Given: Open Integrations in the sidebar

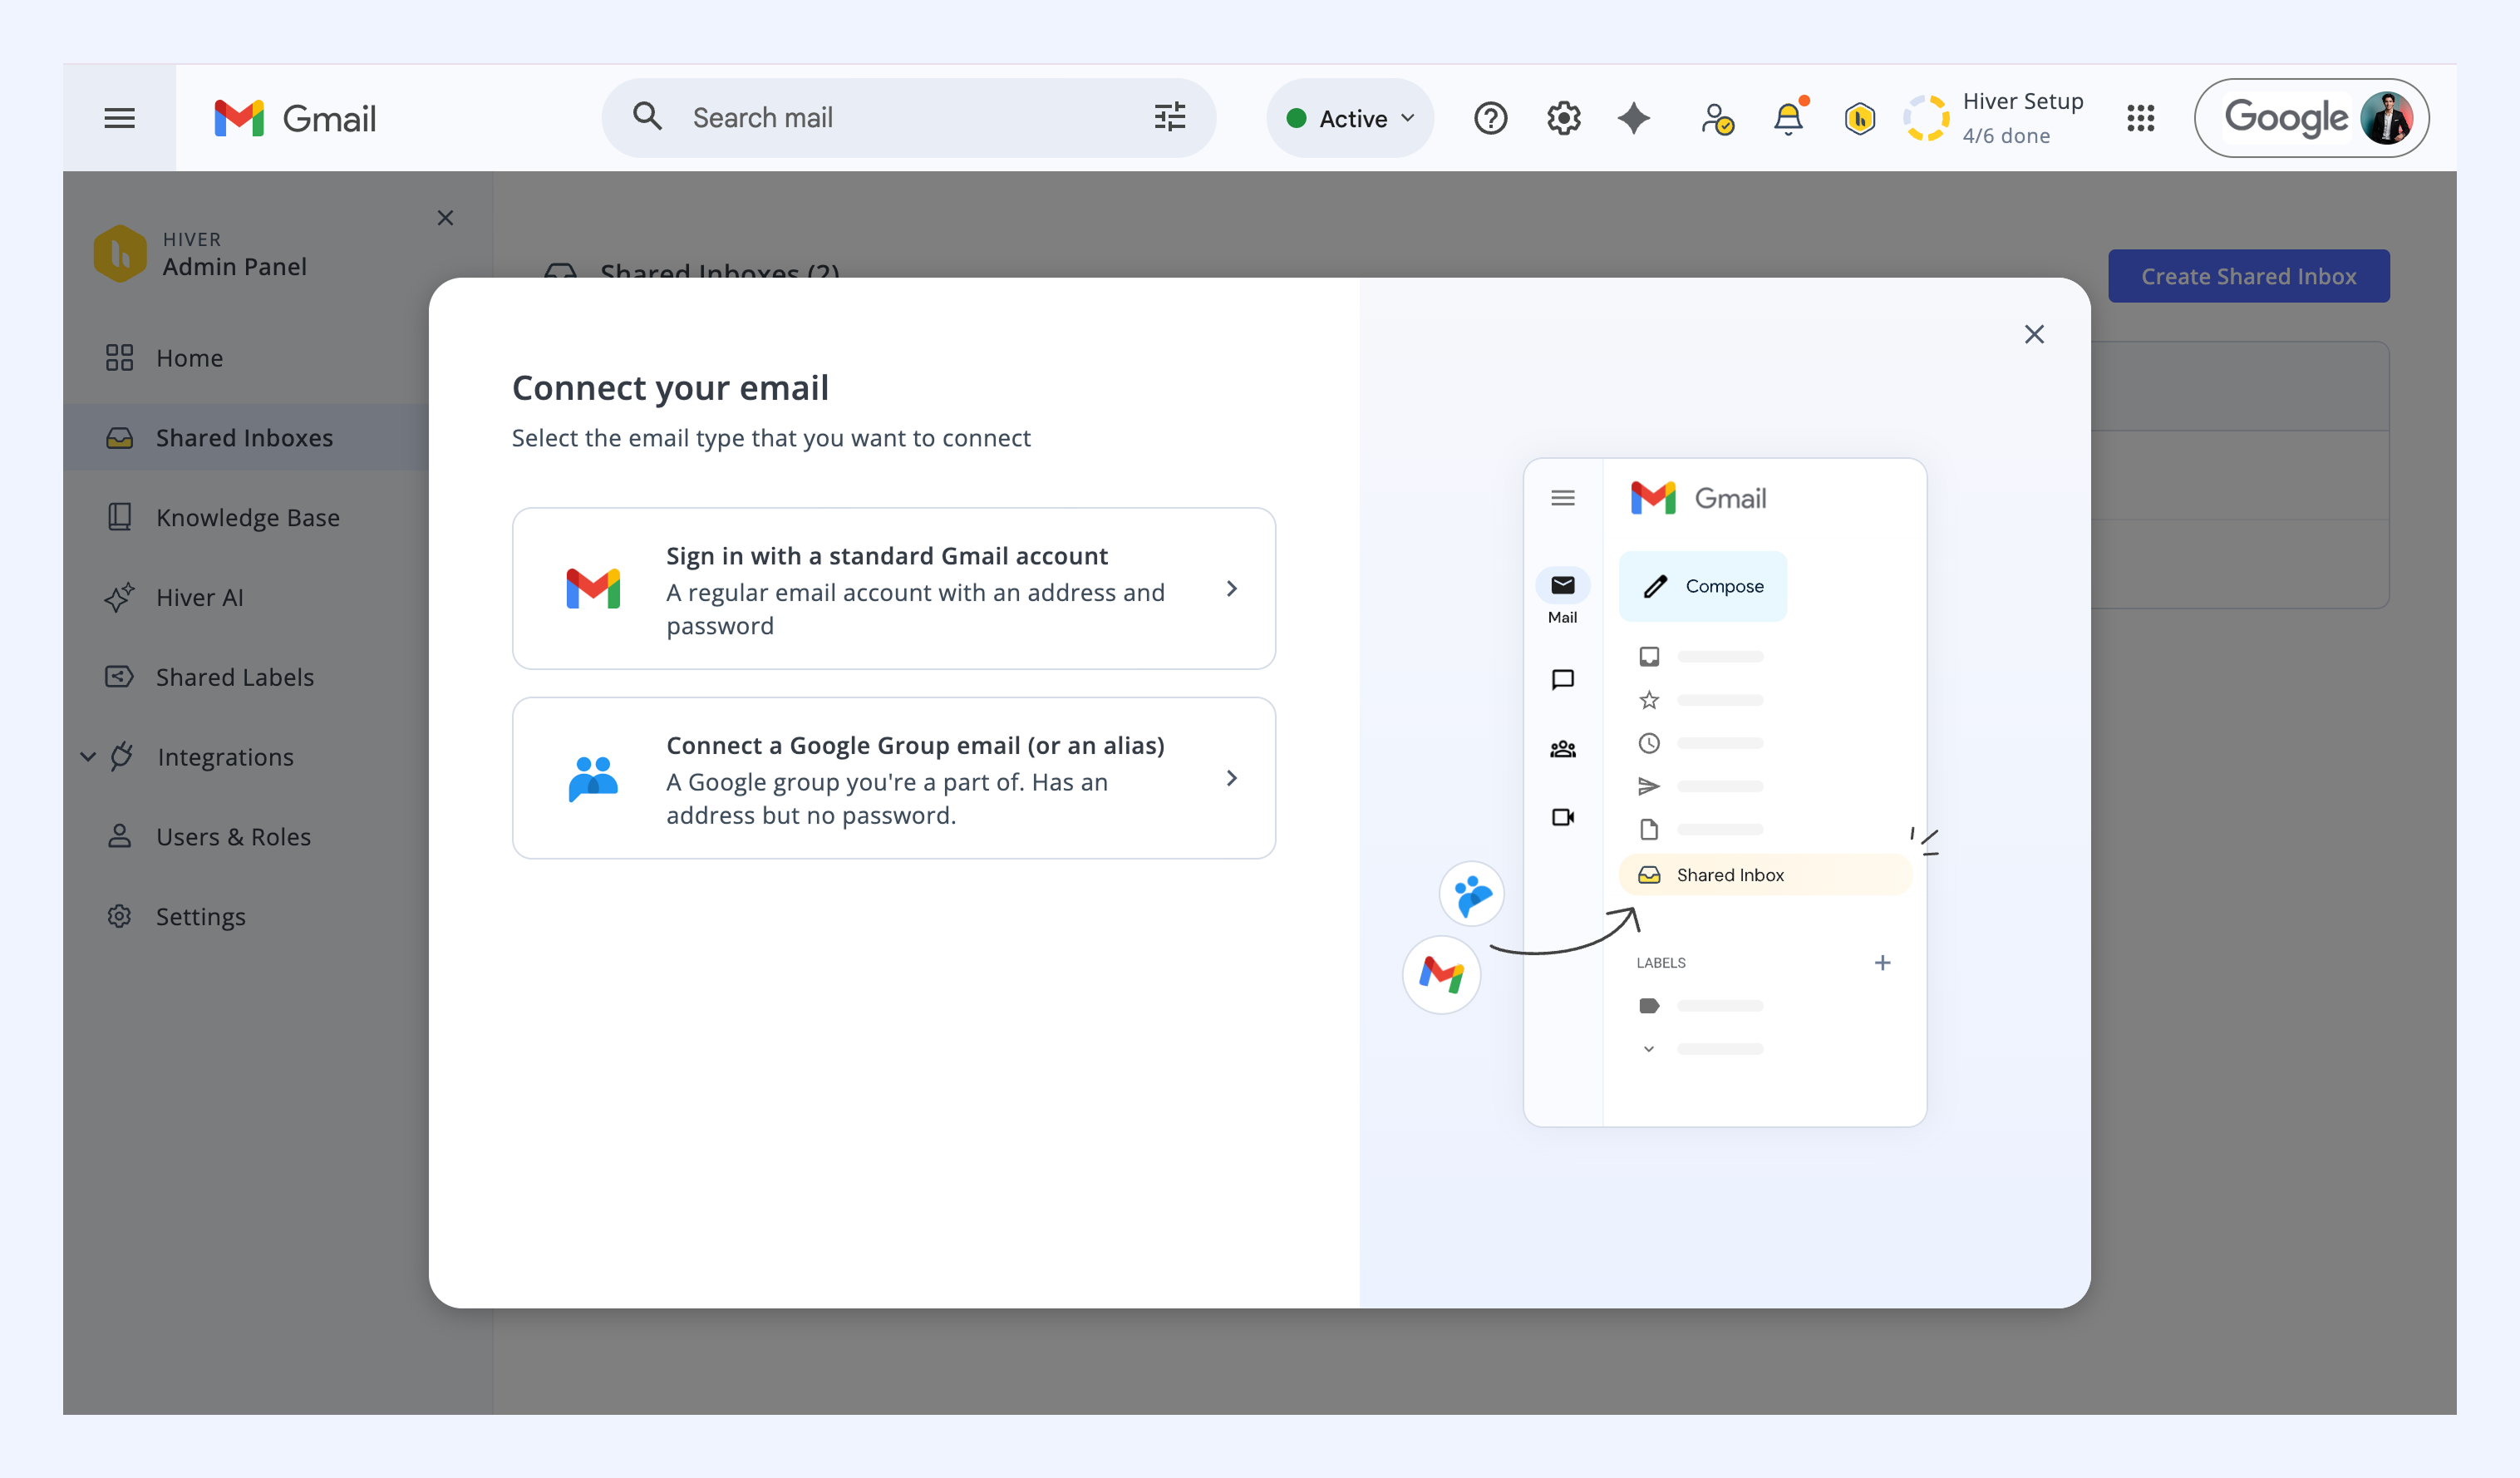Looking at the screenshot, I should [x=225, y=757].
